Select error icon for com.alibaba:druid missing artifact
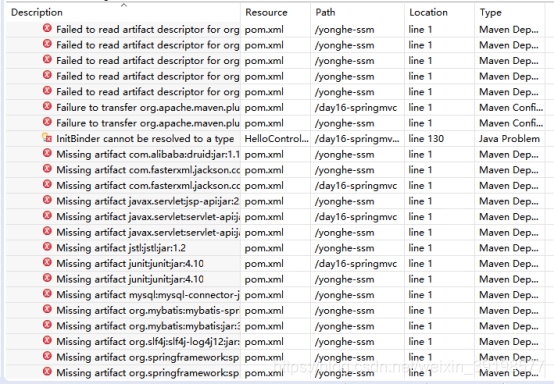This screenshot has width=554, height=385. [47, 153]
